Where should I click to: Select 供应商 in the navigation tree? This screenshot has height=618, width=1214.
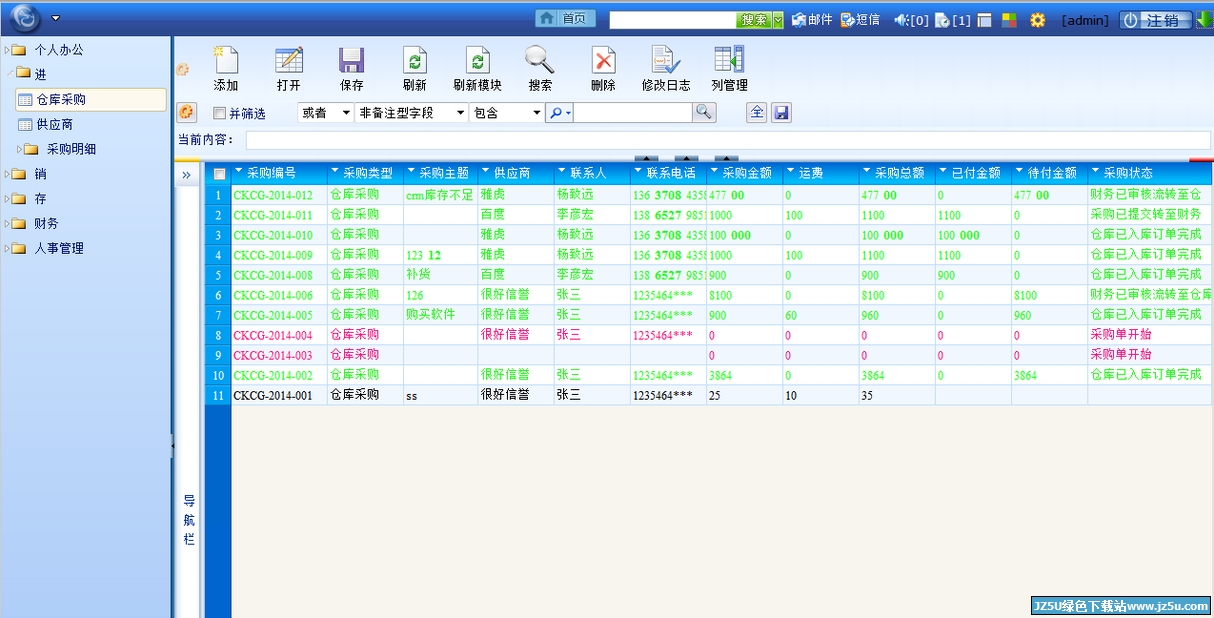(54, 125)
